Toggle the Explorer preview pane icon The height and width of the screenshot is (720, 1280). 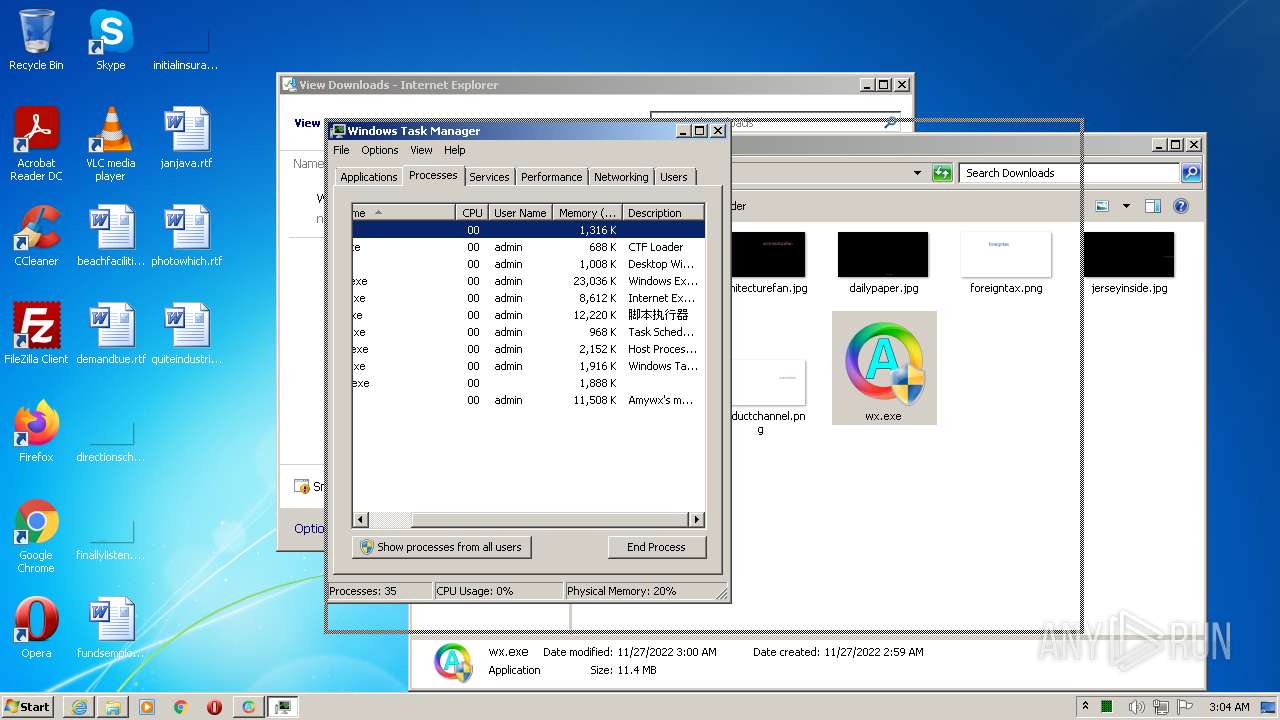(x=1152, y=206)
